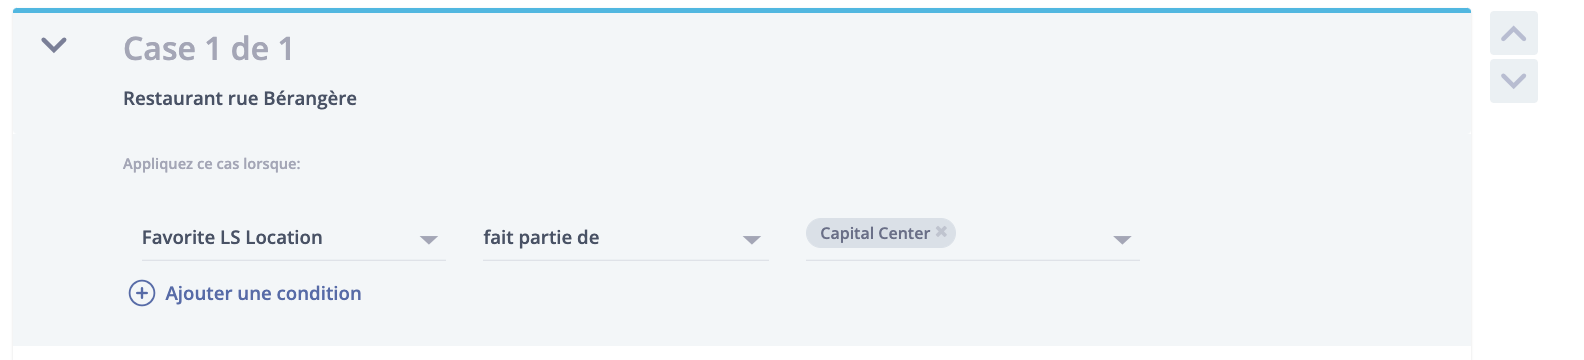The image size is (1584, 360).
Task: Click the Ajouter une condition link
Action: 263,293
